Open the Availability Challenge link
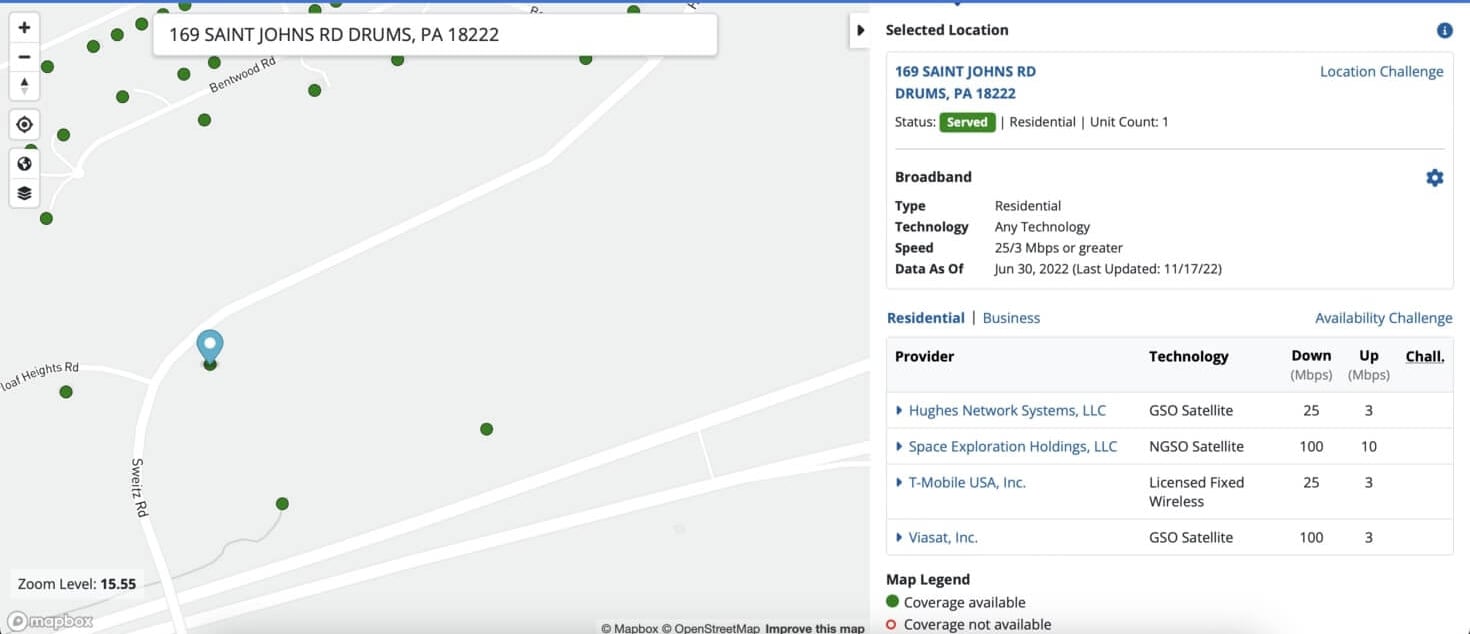The image size is (1470, 634). [x=1383, y=318]
